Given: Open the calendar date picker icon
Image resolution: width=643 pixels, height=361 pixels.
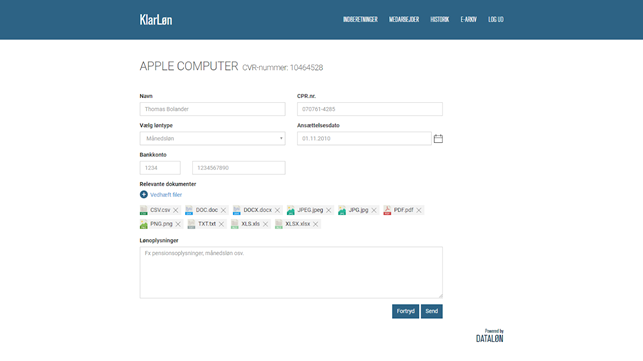Looking at the screenshot, I should coord(438,139).
